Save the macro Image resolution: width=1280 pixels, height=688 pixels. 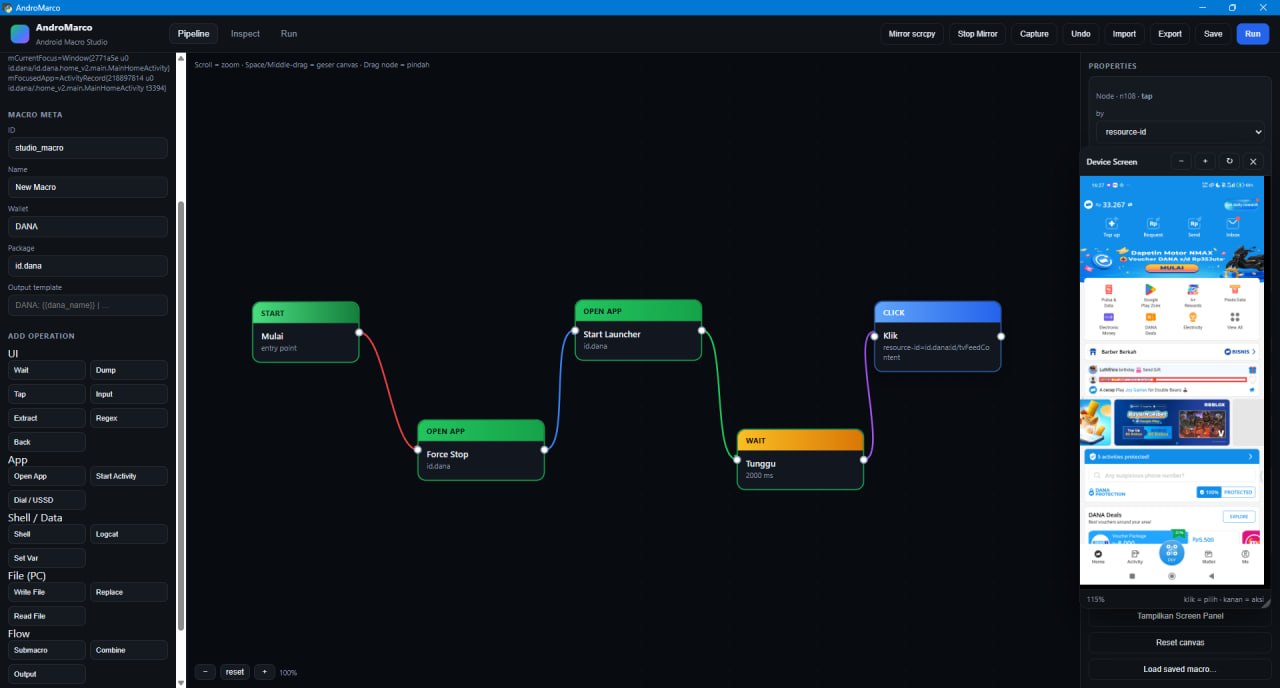[x=1213, y=34]
